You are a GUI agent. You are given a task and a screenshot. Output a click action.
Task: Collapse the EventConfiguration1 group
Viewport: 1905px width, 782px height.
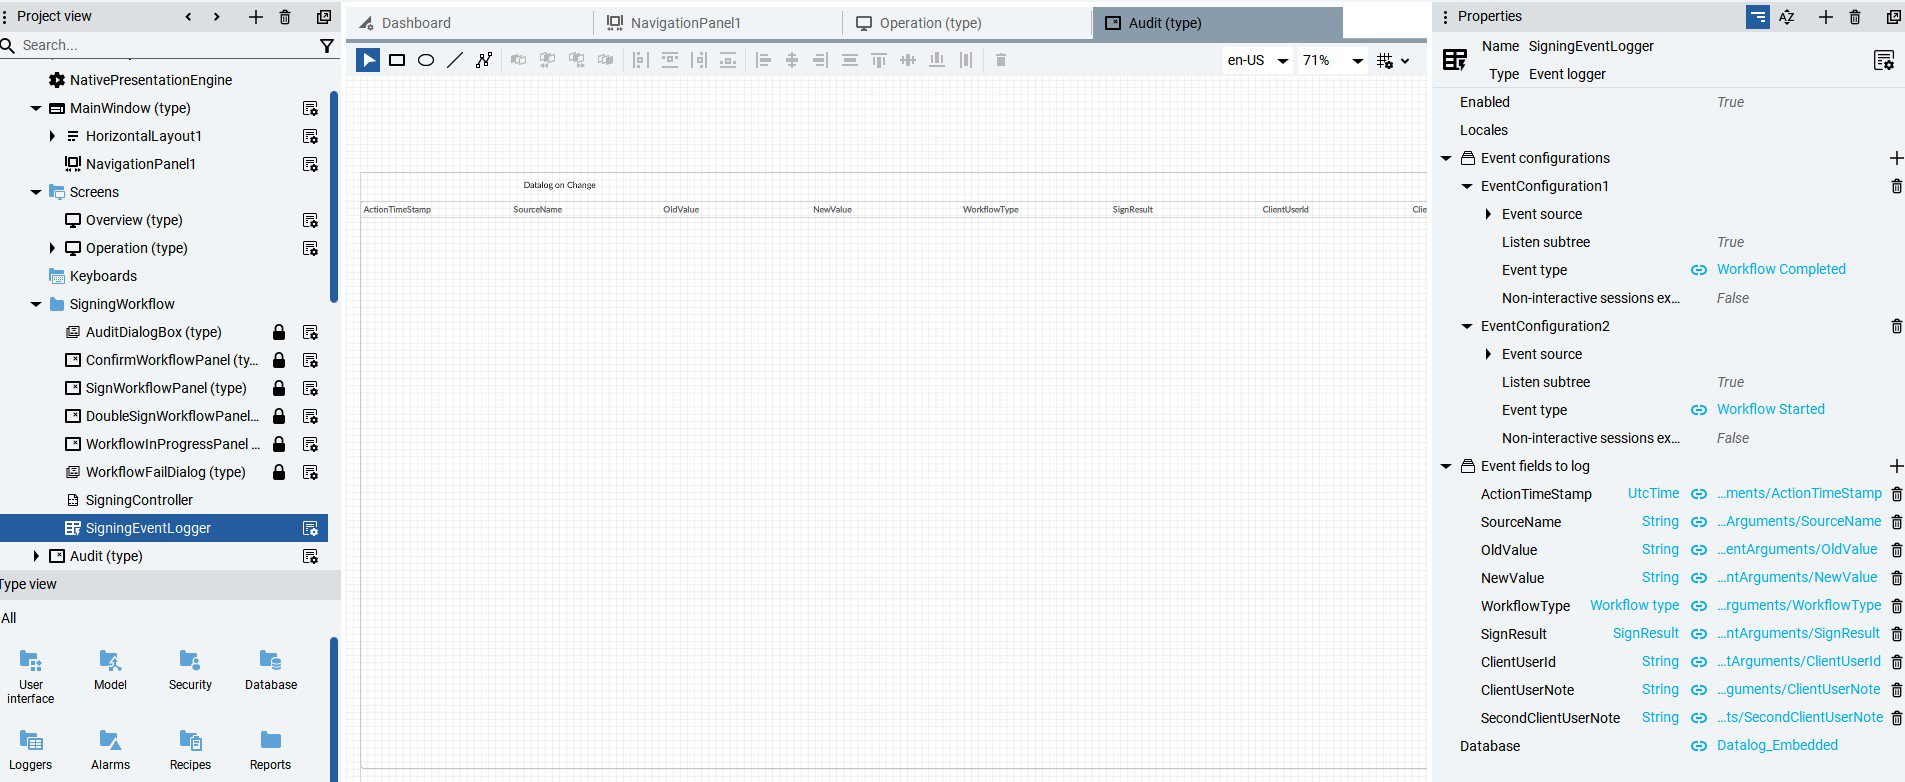coord(1467,186)
